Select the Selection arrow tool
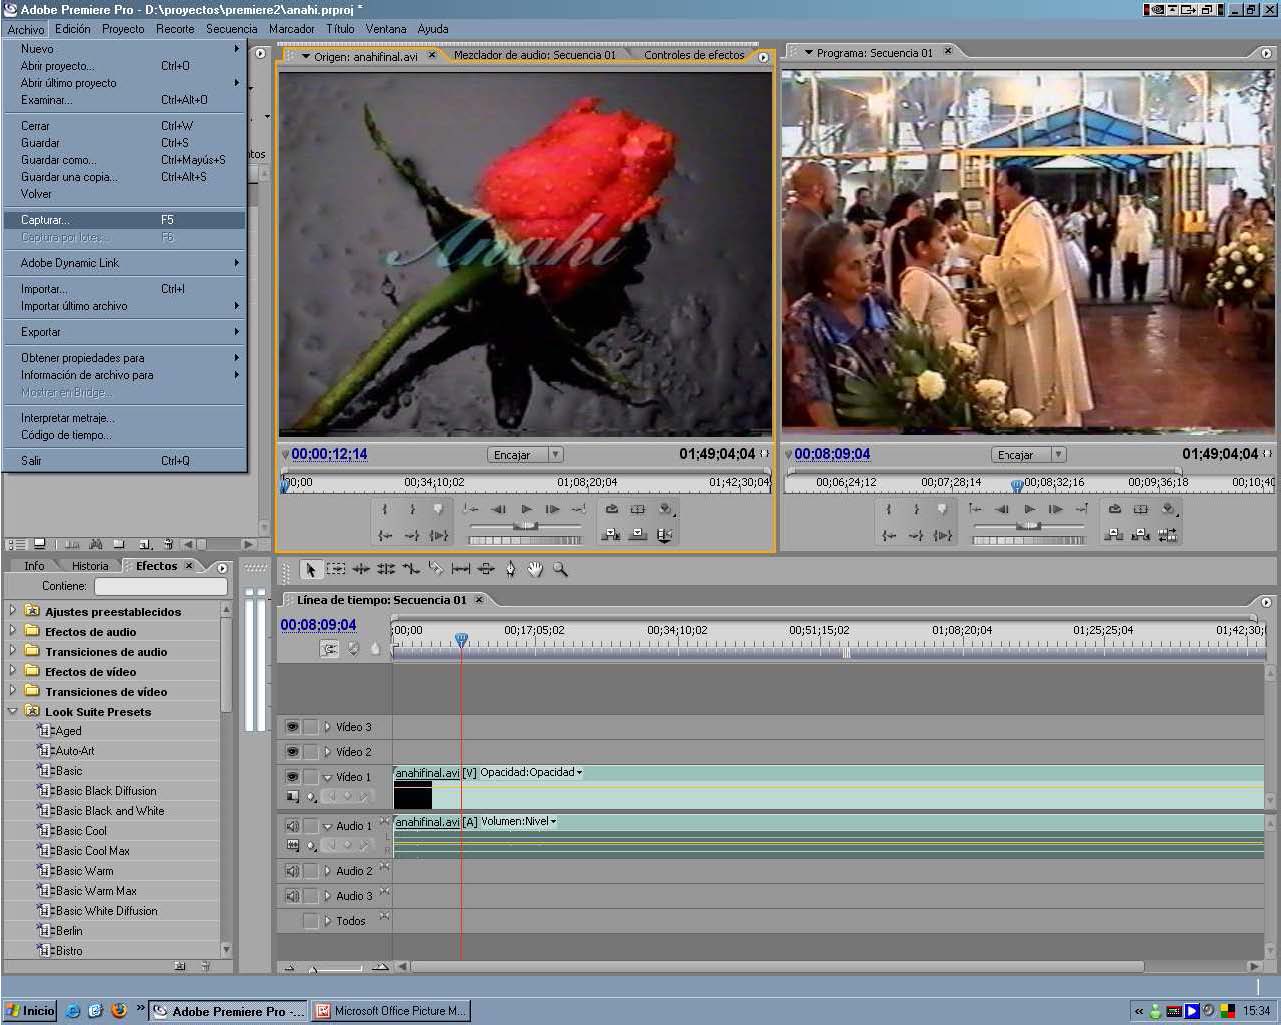 click(310, 570)
